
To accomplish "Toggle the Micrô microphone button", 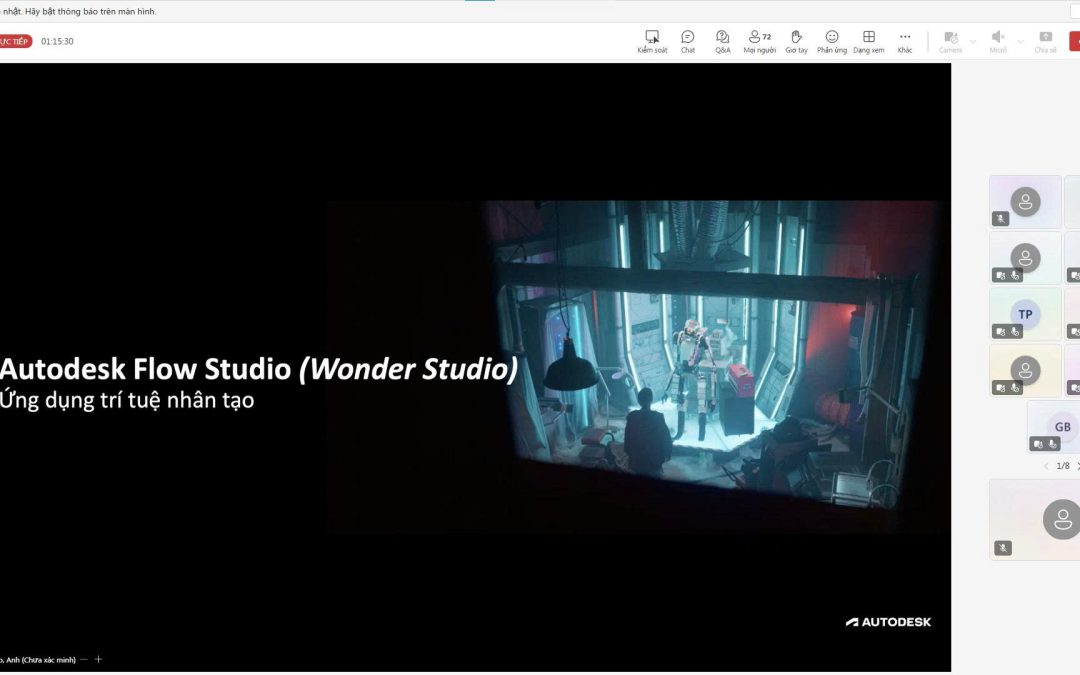I will point(998,41).
